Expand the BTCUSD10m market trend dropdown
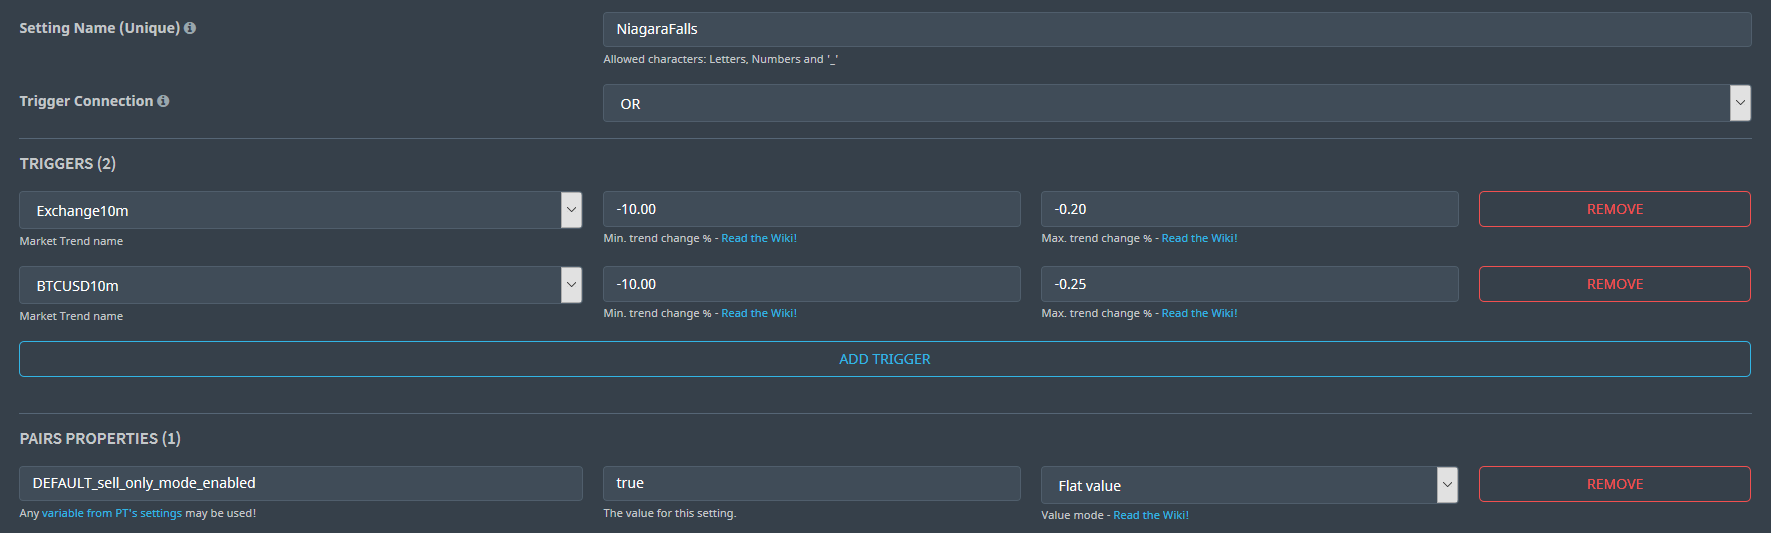Viewport: 1771px width, 533px height. point(571,285)
